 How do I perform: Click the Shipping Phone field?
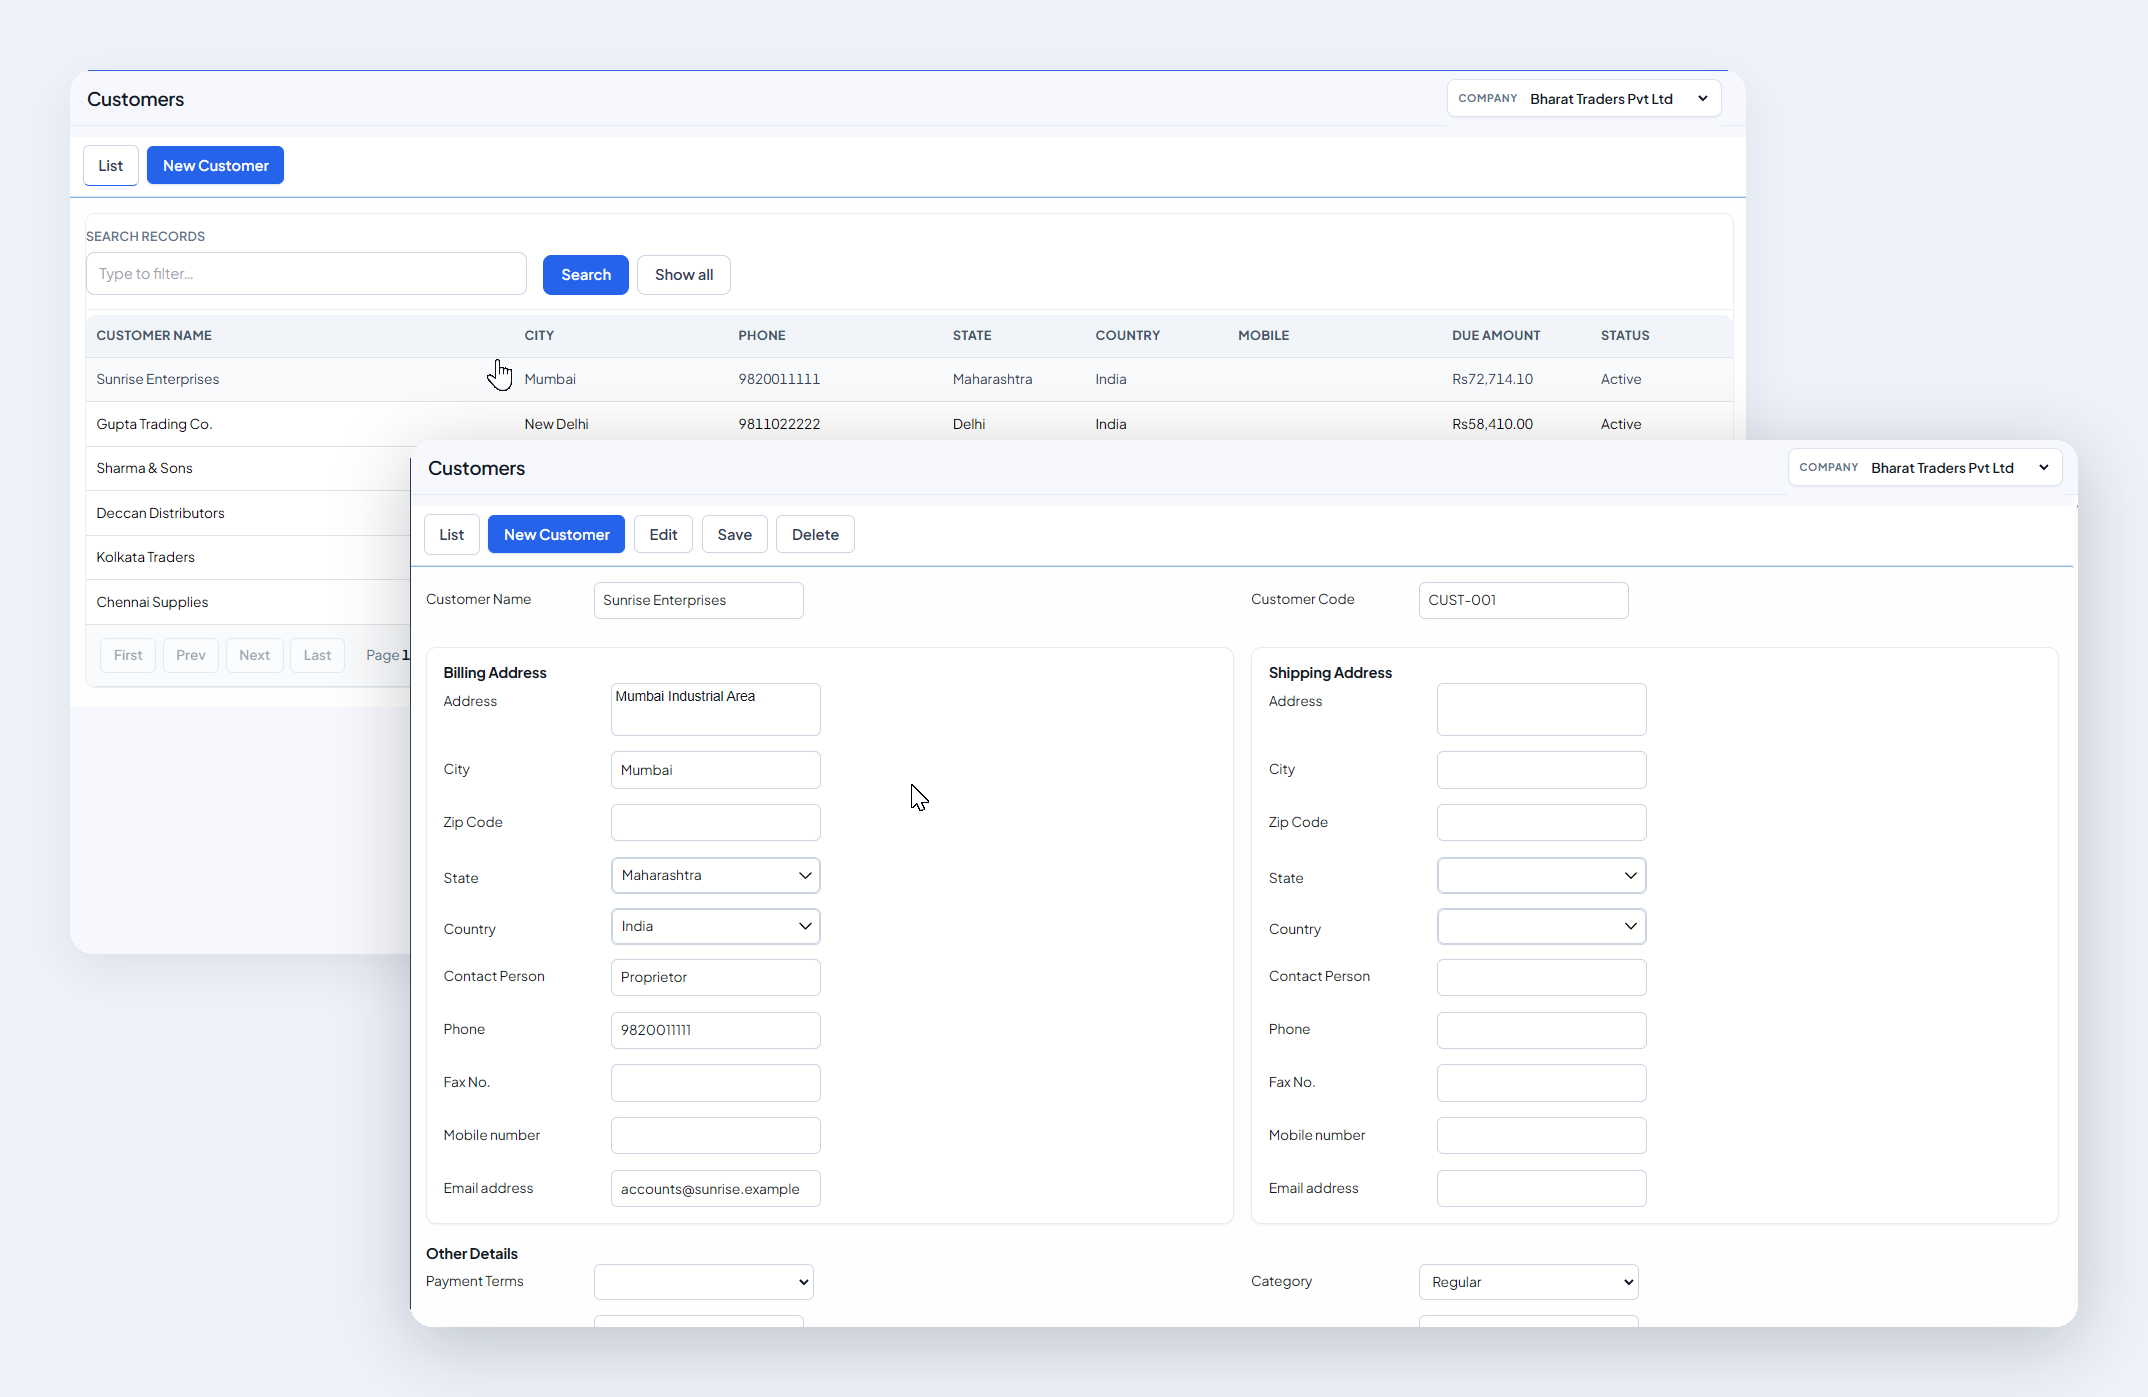(1542, 1031)
